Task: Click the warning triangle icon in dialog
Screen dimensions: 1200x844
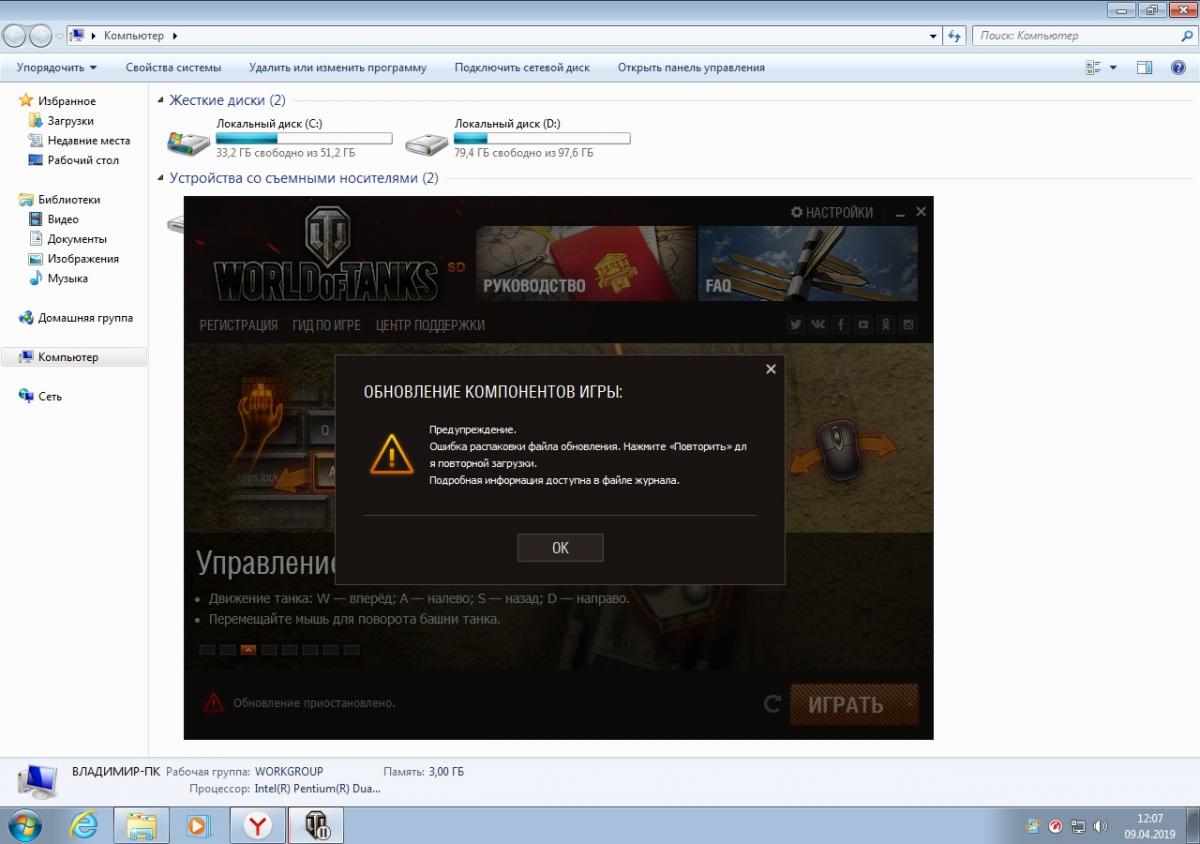Action: pyautogui.click(x=391, y=453)
